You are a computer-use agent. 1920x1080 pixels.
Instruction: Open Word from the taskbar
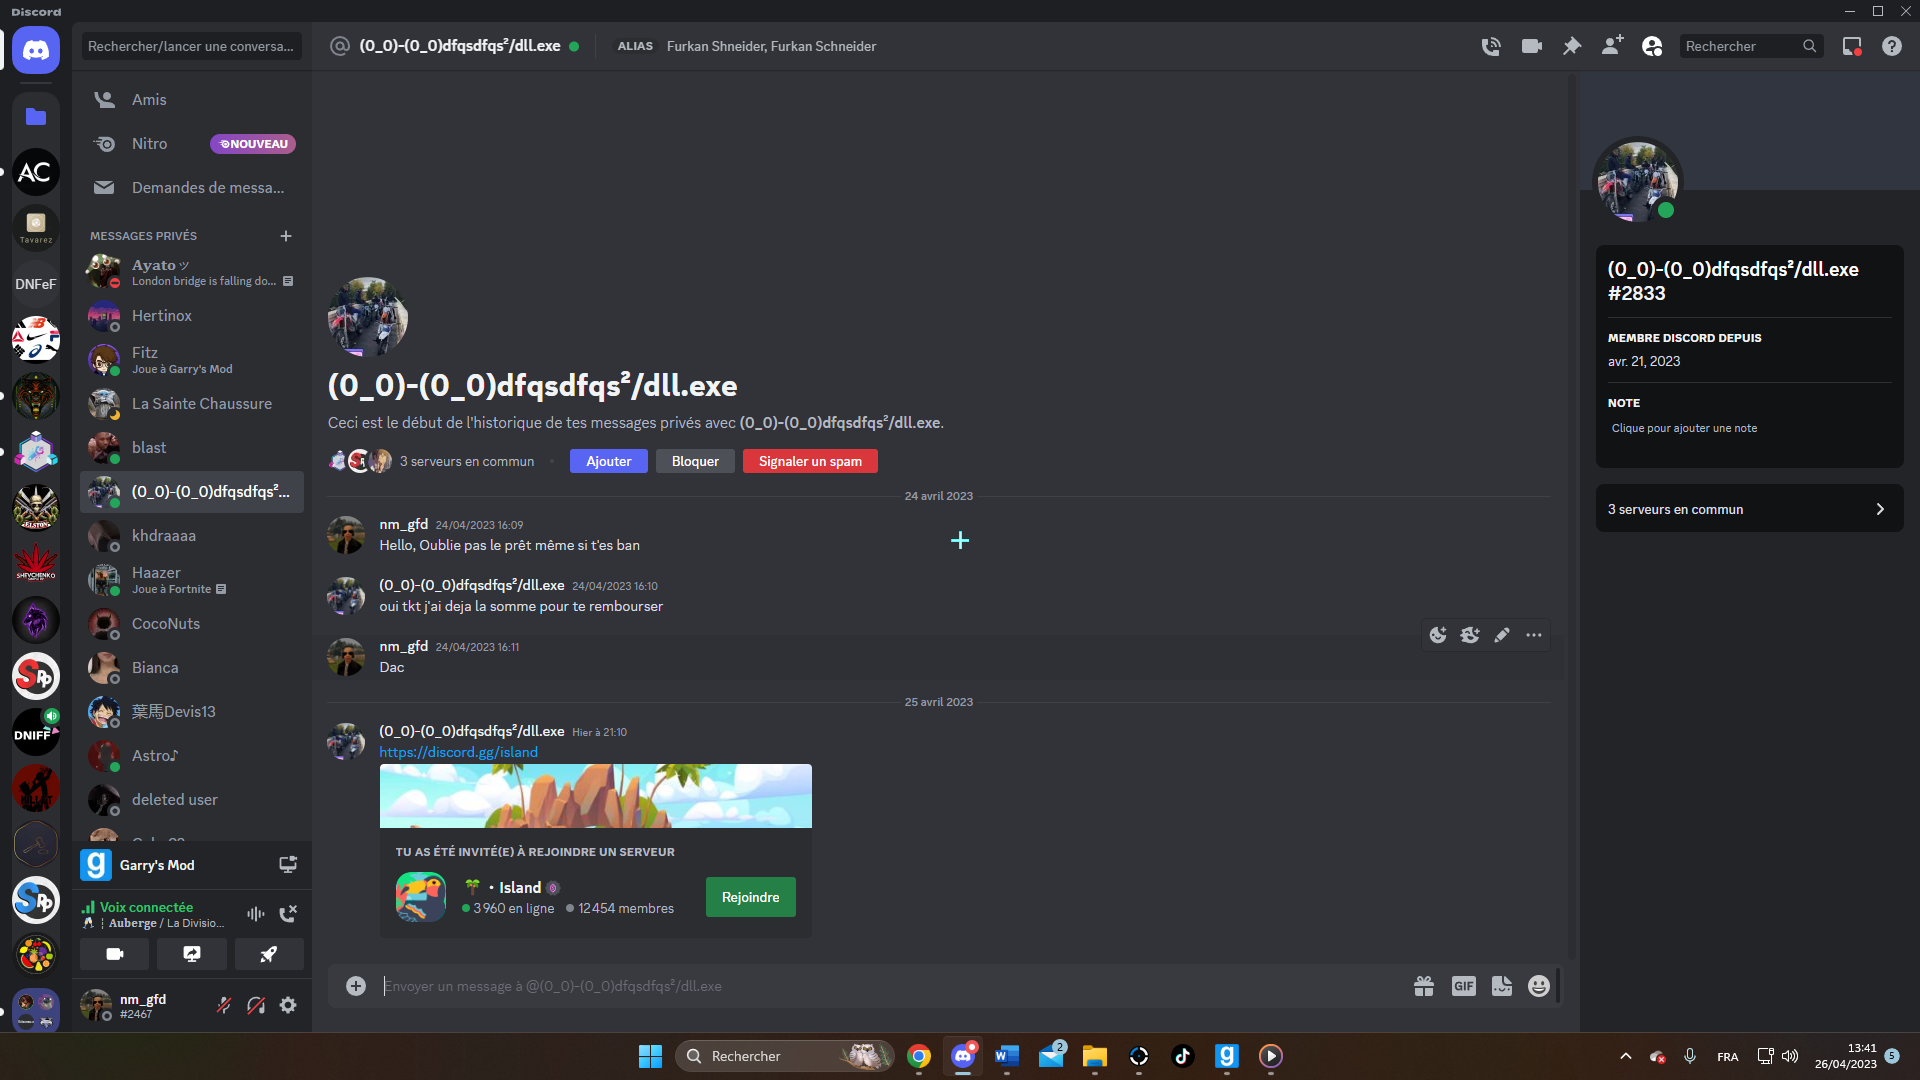[x=1007, y=1056]
